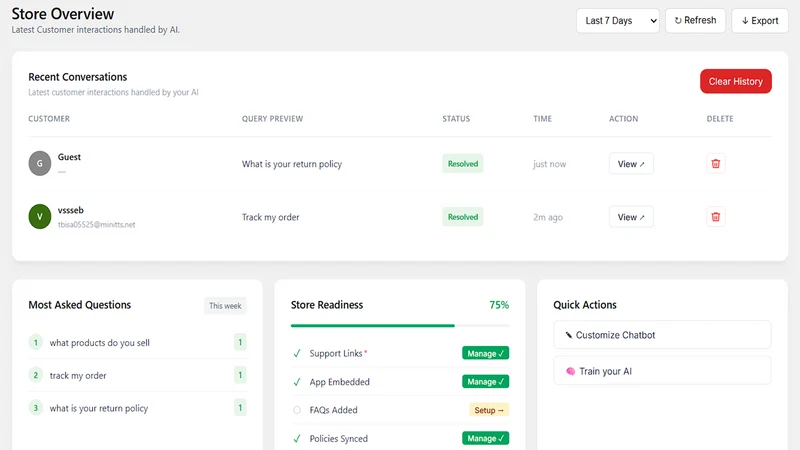Screen dimensions: 800x450
Task: Click the Resolved status for vssseb
Action: (x=463, y=217)
